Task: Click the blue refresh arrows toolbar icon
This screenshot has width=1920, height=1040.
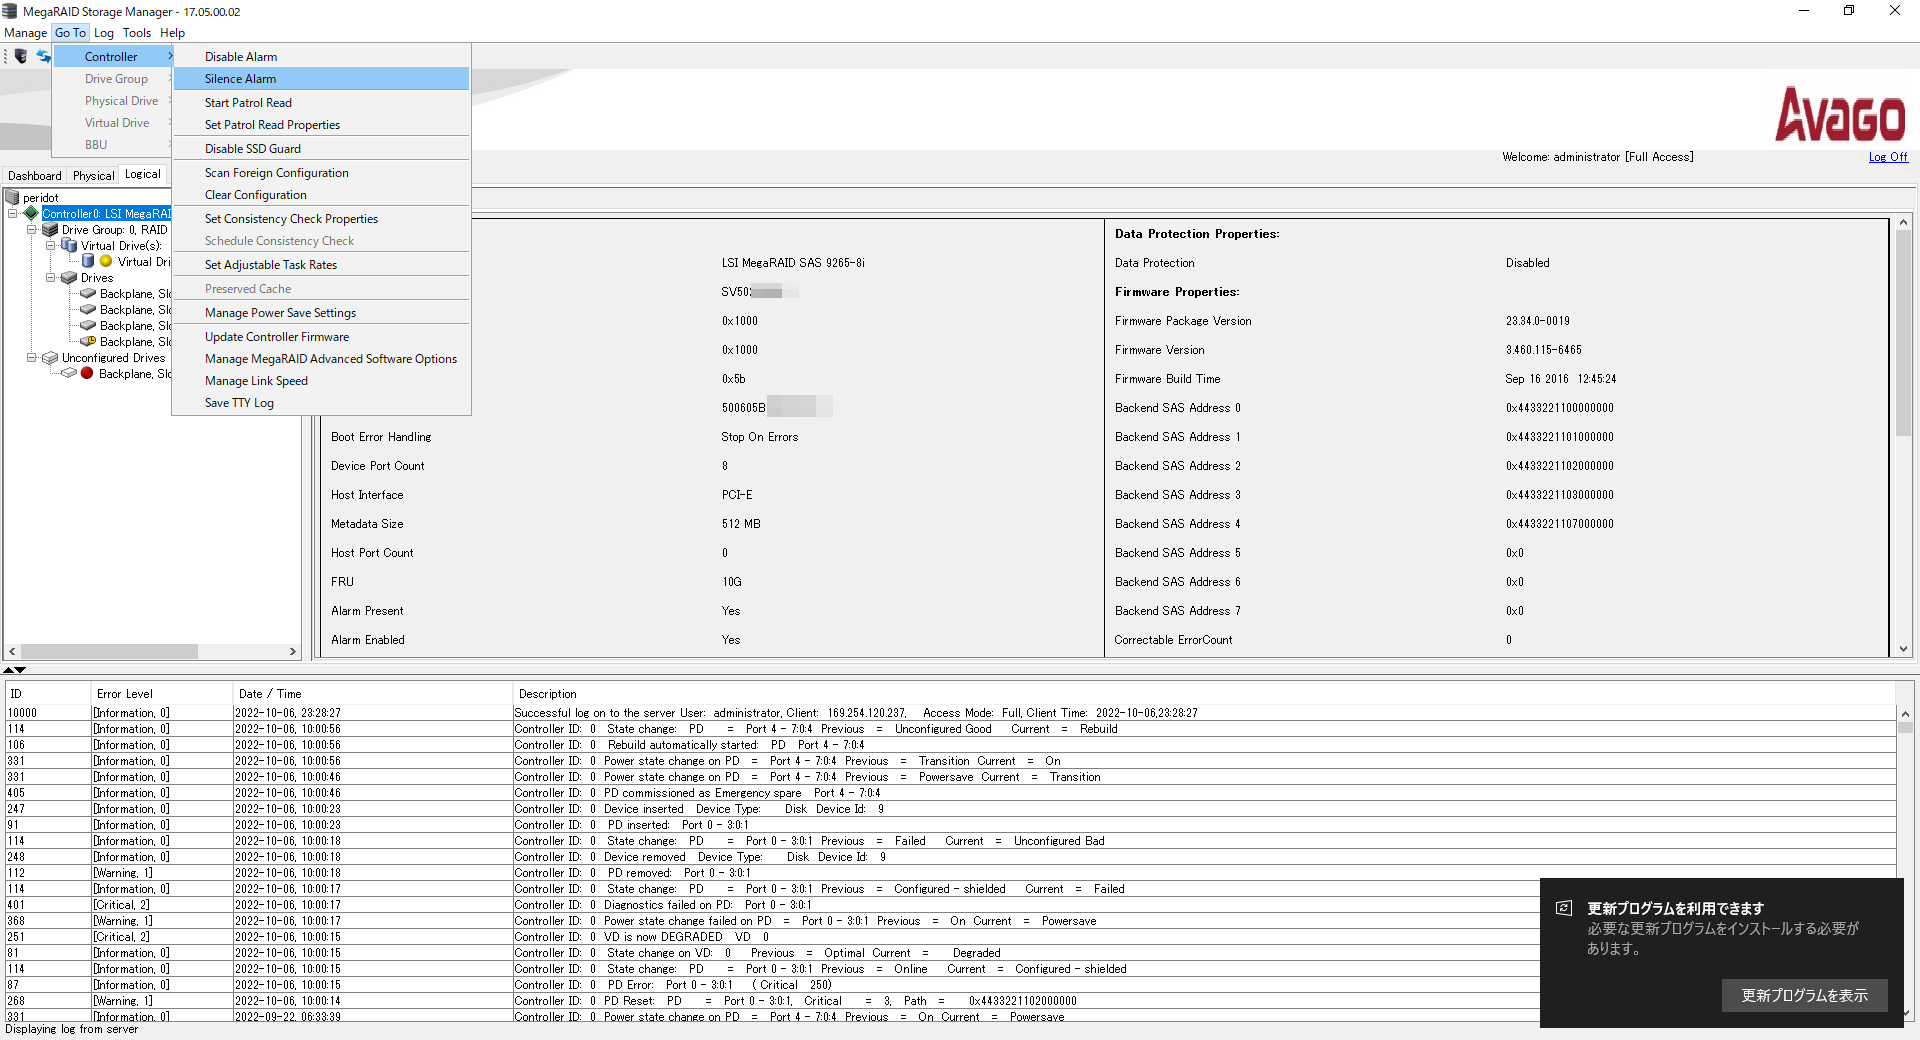Action: click(43, 57)
